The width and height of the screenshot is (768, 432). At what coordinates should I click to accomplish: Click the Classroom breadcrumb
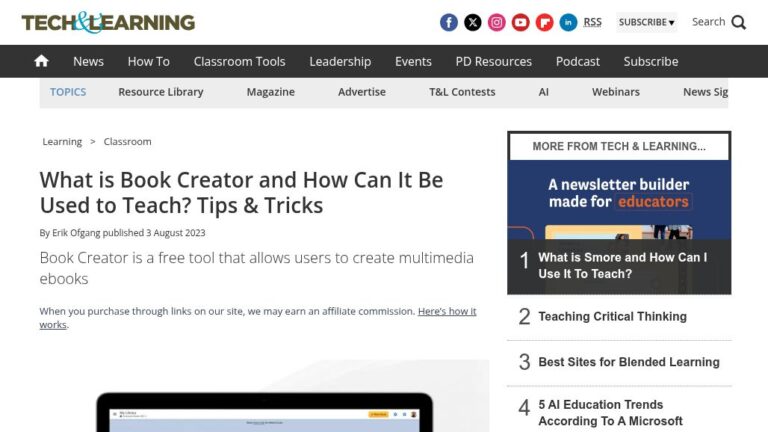point(127,142)
